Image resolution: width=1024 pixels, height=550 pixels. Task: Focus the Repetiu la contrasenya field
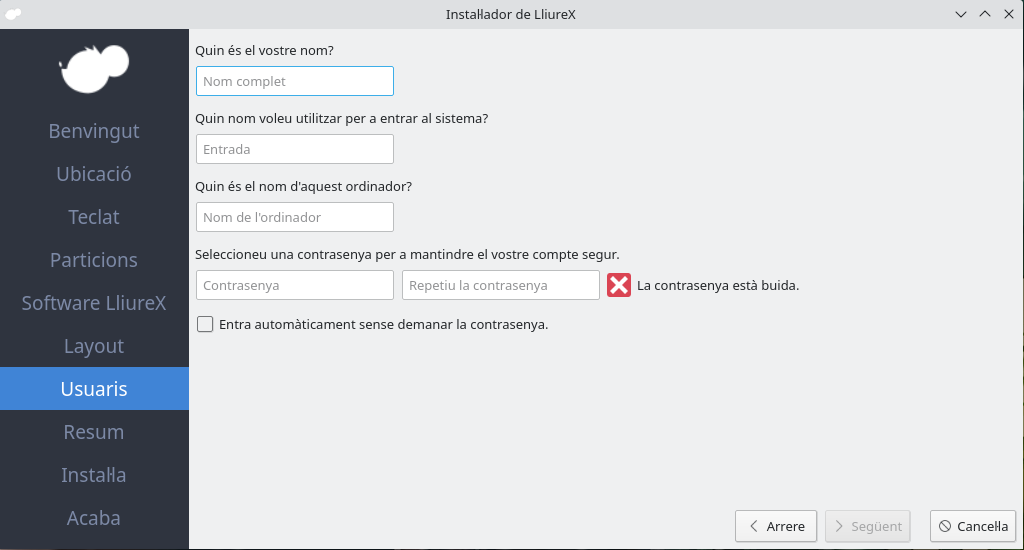point(500,285)
